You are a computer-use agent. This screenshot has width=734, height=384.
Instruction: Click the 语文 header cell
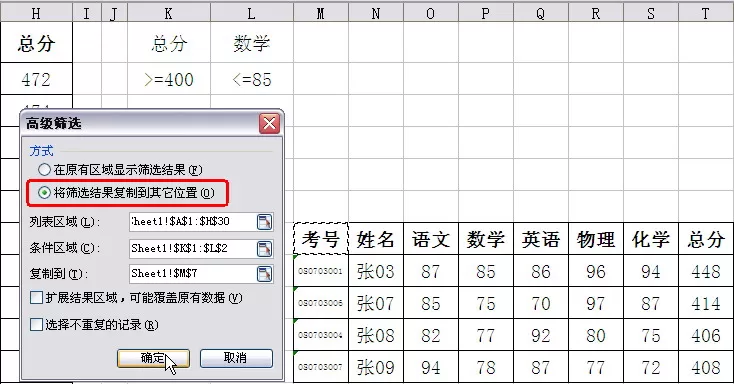[x=431, y=239]
